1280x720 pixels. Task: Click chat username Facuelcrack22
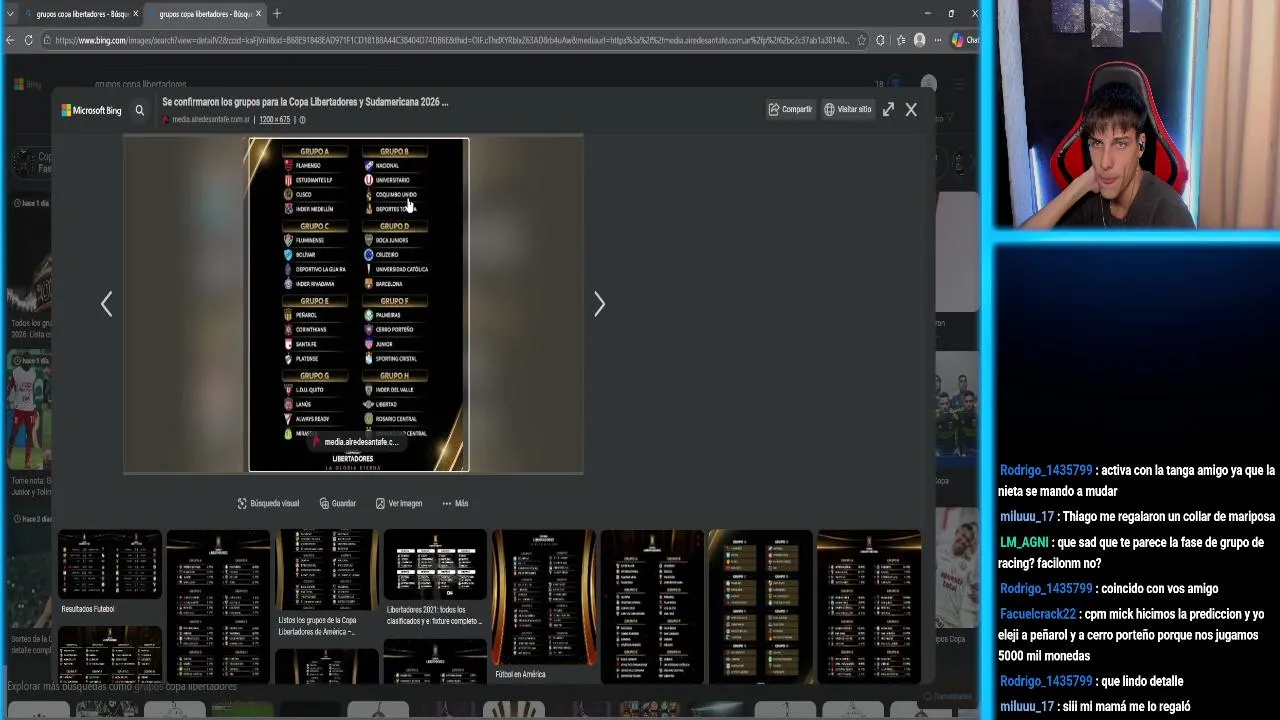(1038, 614)
